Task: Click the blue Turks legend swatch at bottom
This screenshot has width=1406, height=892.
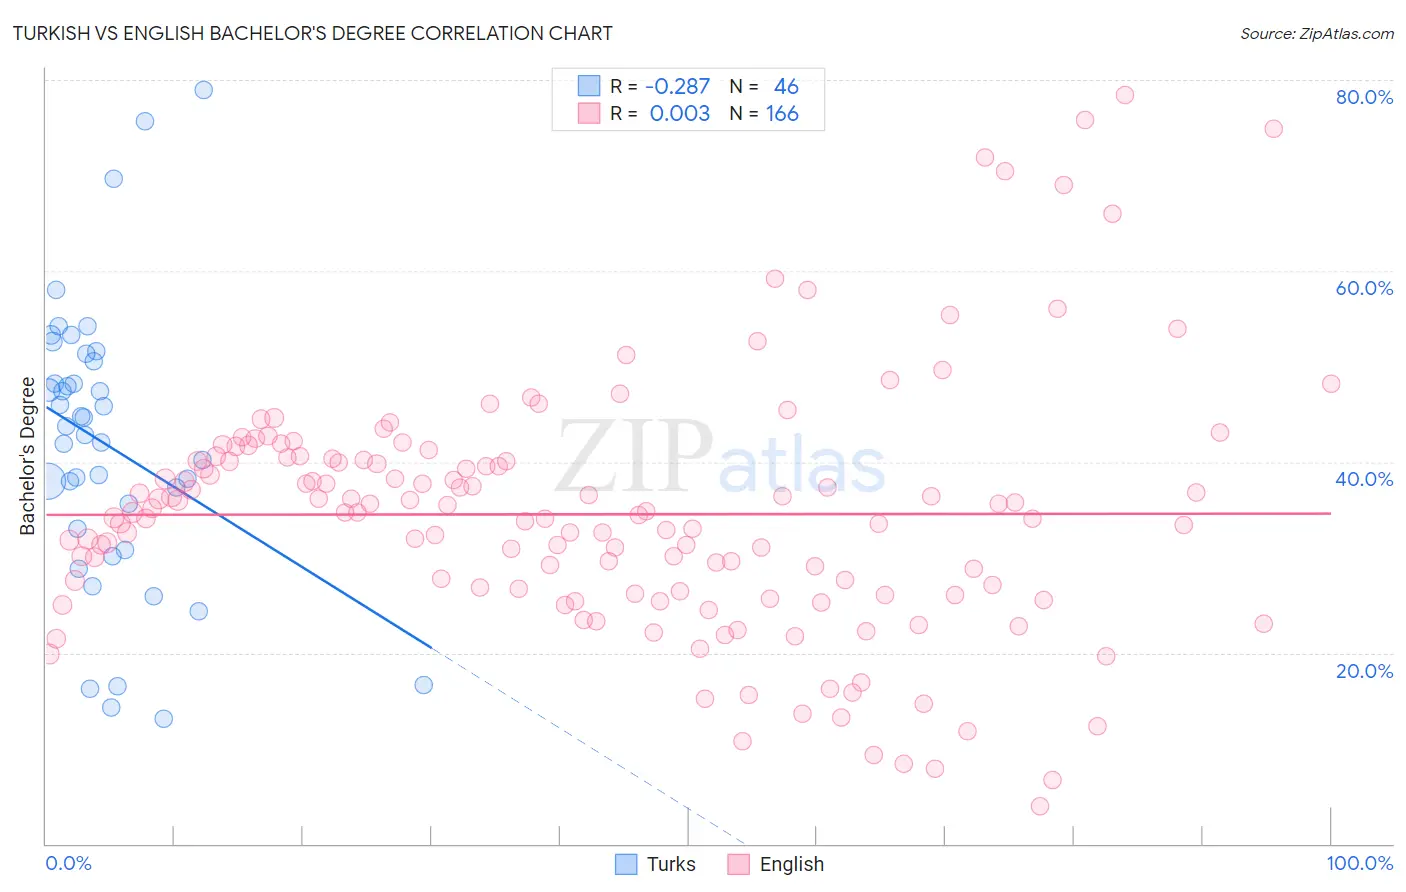Action: (626, 864)
